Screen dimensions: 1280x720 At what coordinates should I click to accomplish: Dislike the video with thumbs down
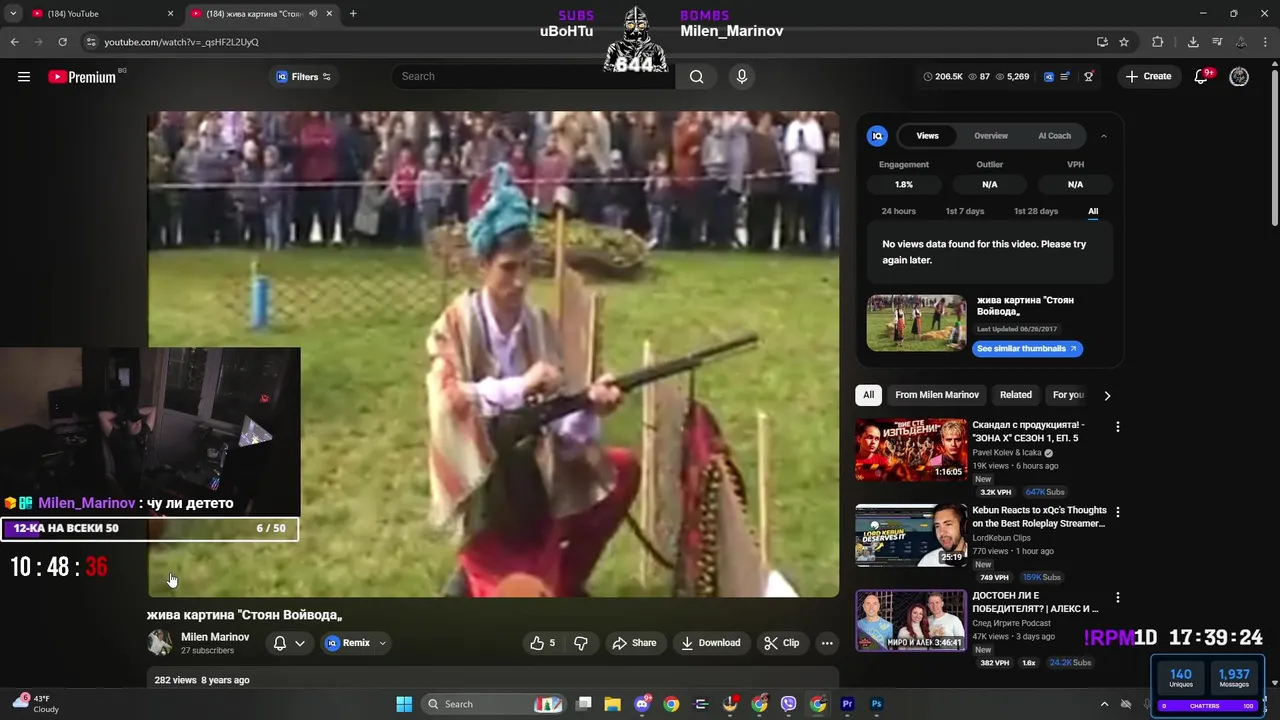[x=581, y=643]
